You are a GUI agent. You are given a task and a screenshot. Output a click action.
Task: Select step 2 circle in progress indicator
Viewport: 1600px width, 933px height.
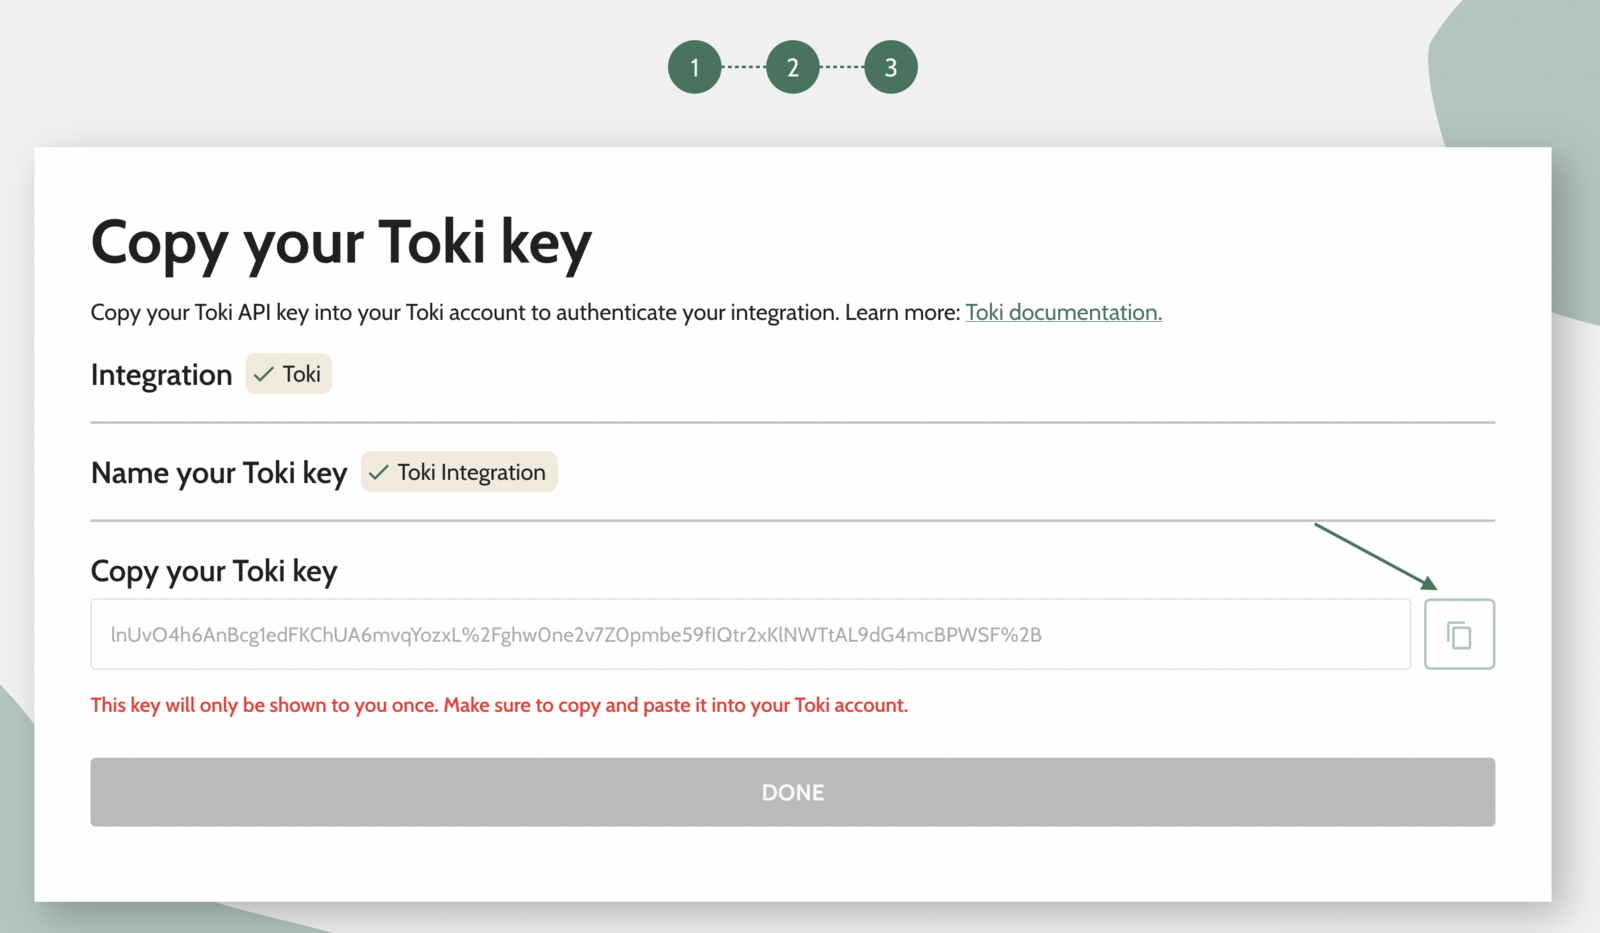793,67
